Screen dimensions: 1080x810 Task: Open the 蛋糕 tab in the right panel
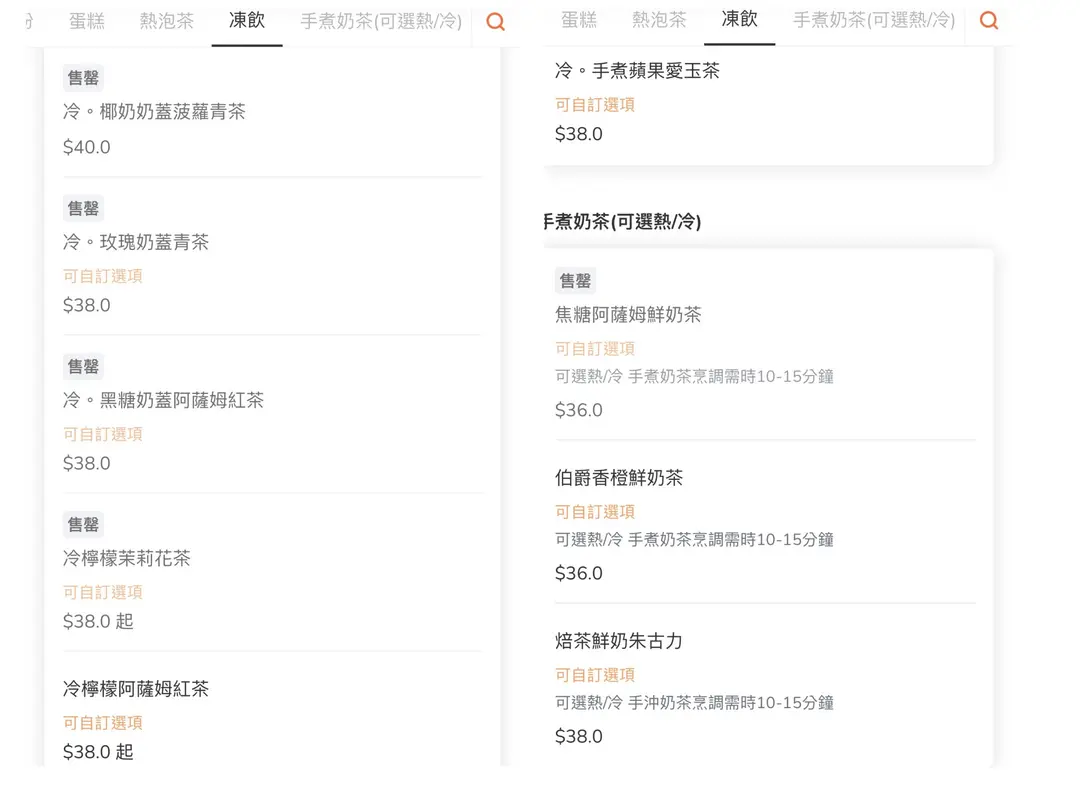pos(579,20)
